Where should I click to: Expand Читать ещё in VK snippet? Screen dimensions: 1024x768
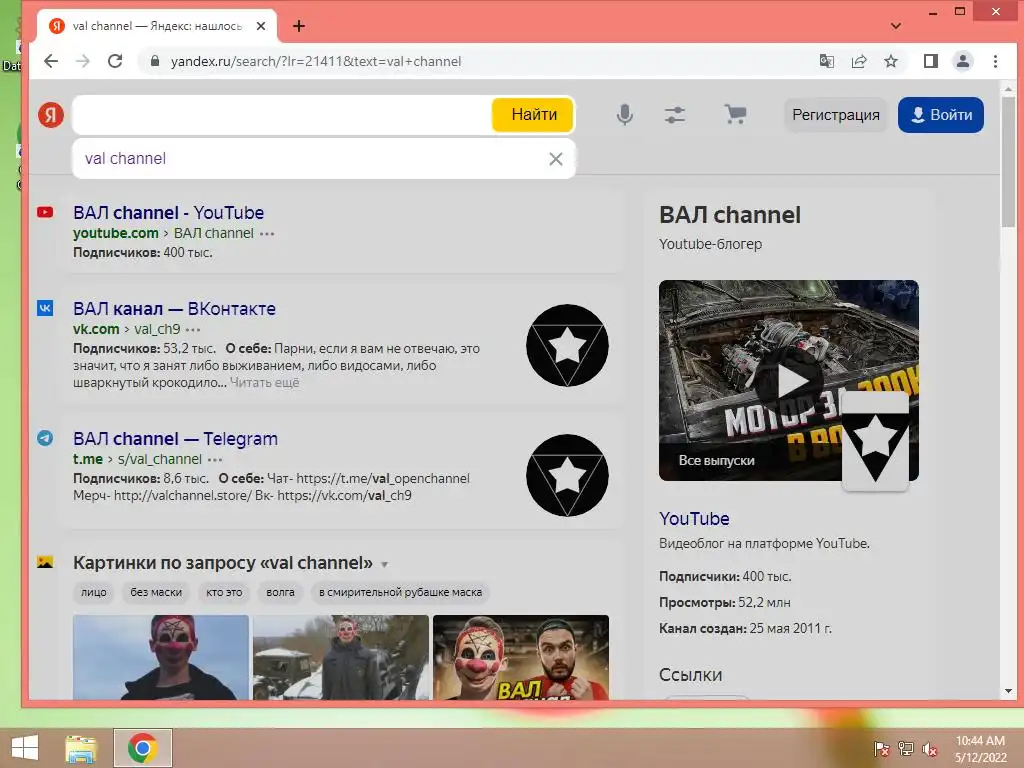(264, 383)
